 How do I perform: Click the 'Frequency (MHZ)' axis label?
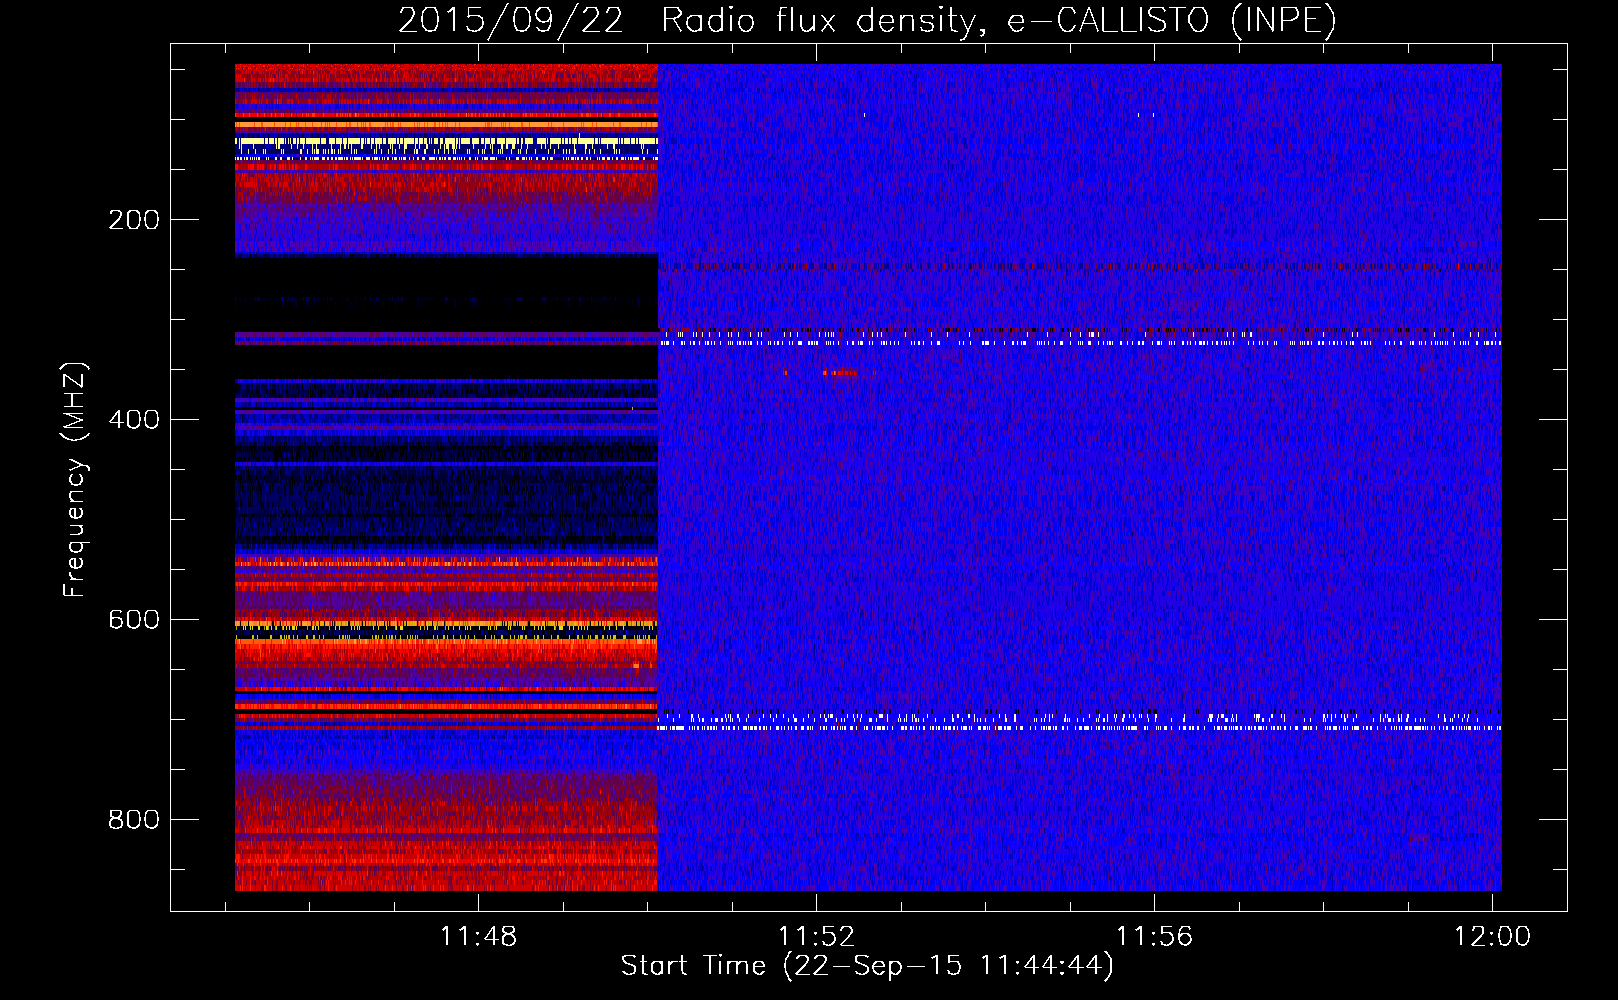75,480
